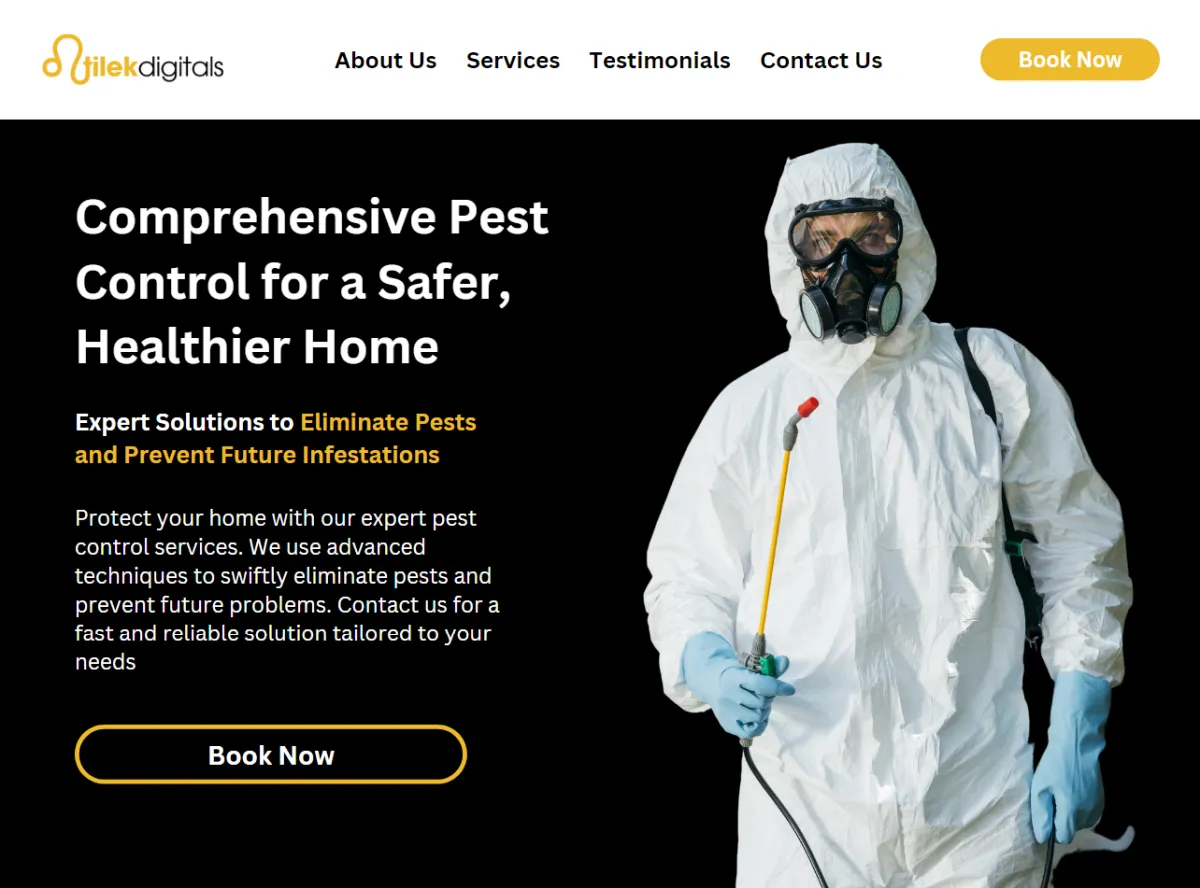Image resolution: width=1200 pixels, height=888 pixels.
Task: Click the Protect your home paragraph
Action: coord(287,590)
